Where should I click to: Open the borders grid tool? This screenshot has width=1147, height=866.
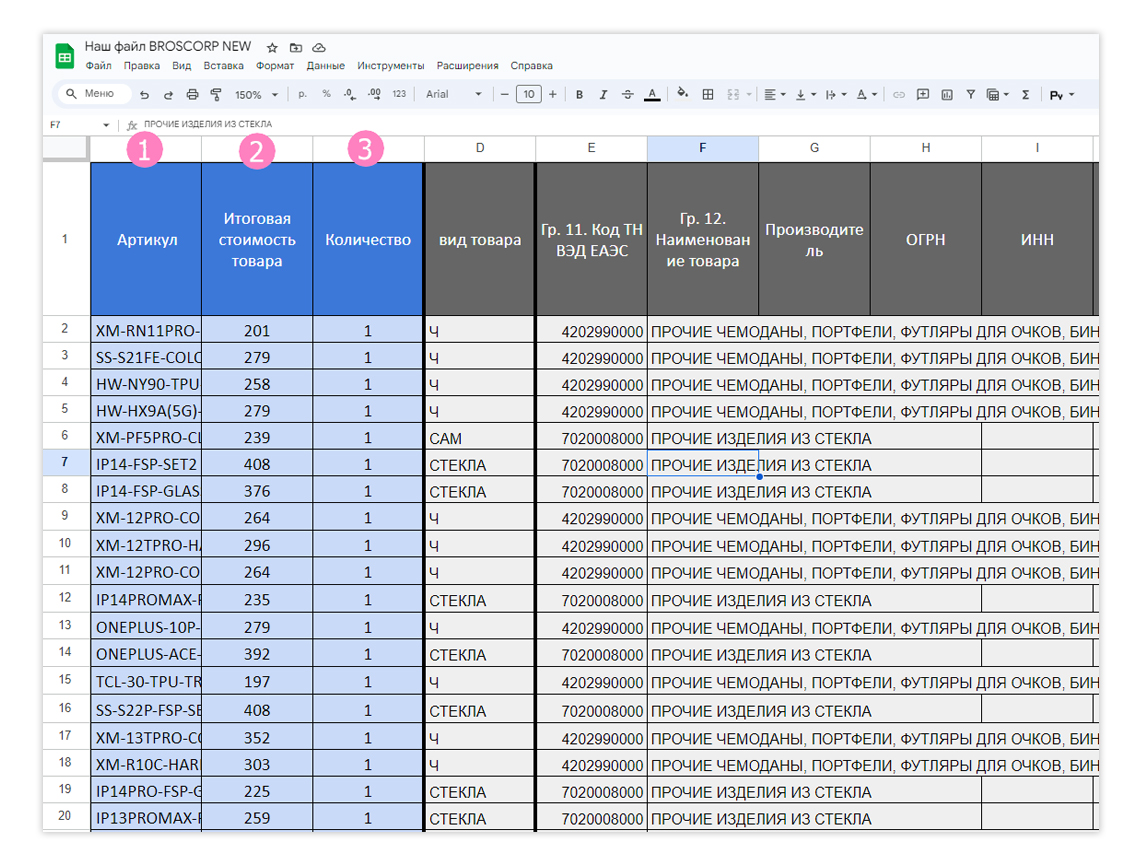[707, 94]
